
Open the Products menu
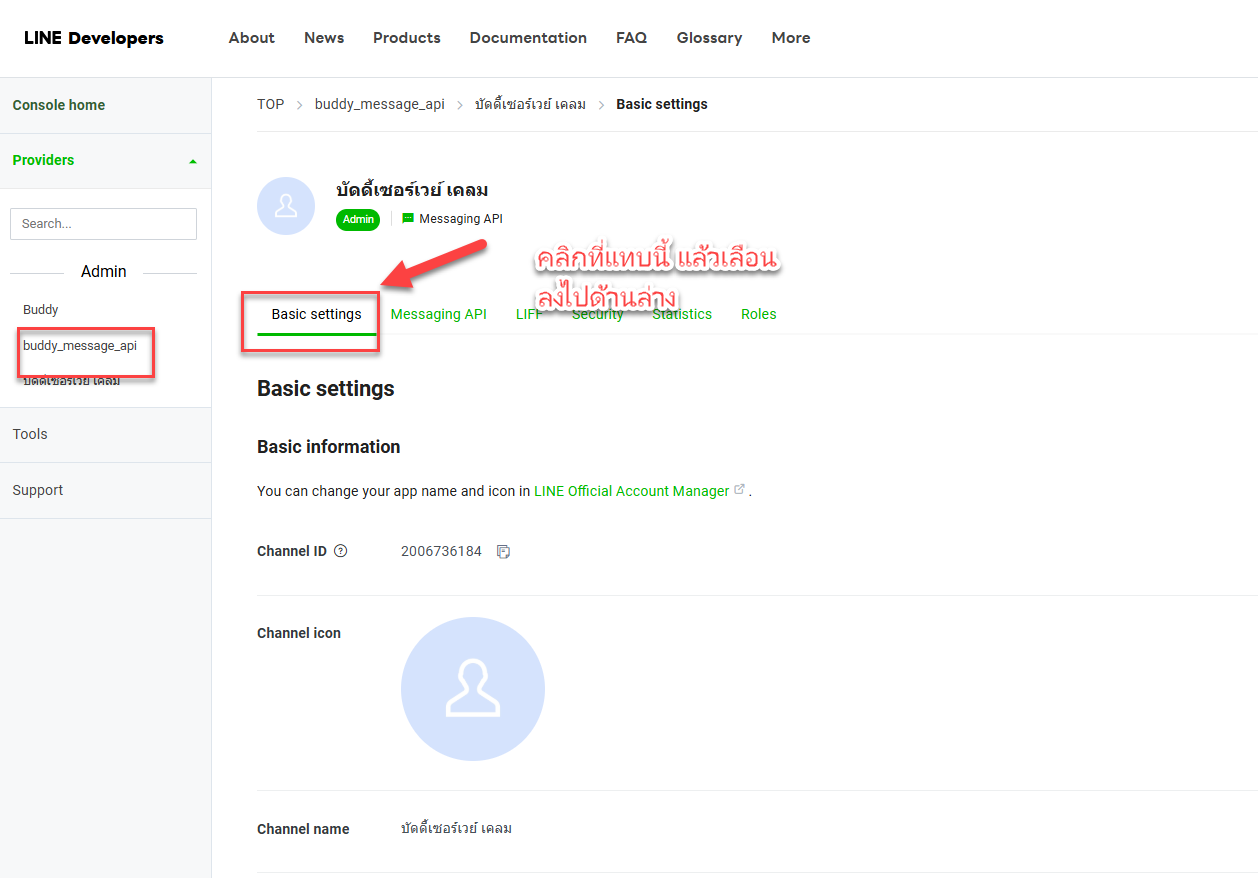406,38
